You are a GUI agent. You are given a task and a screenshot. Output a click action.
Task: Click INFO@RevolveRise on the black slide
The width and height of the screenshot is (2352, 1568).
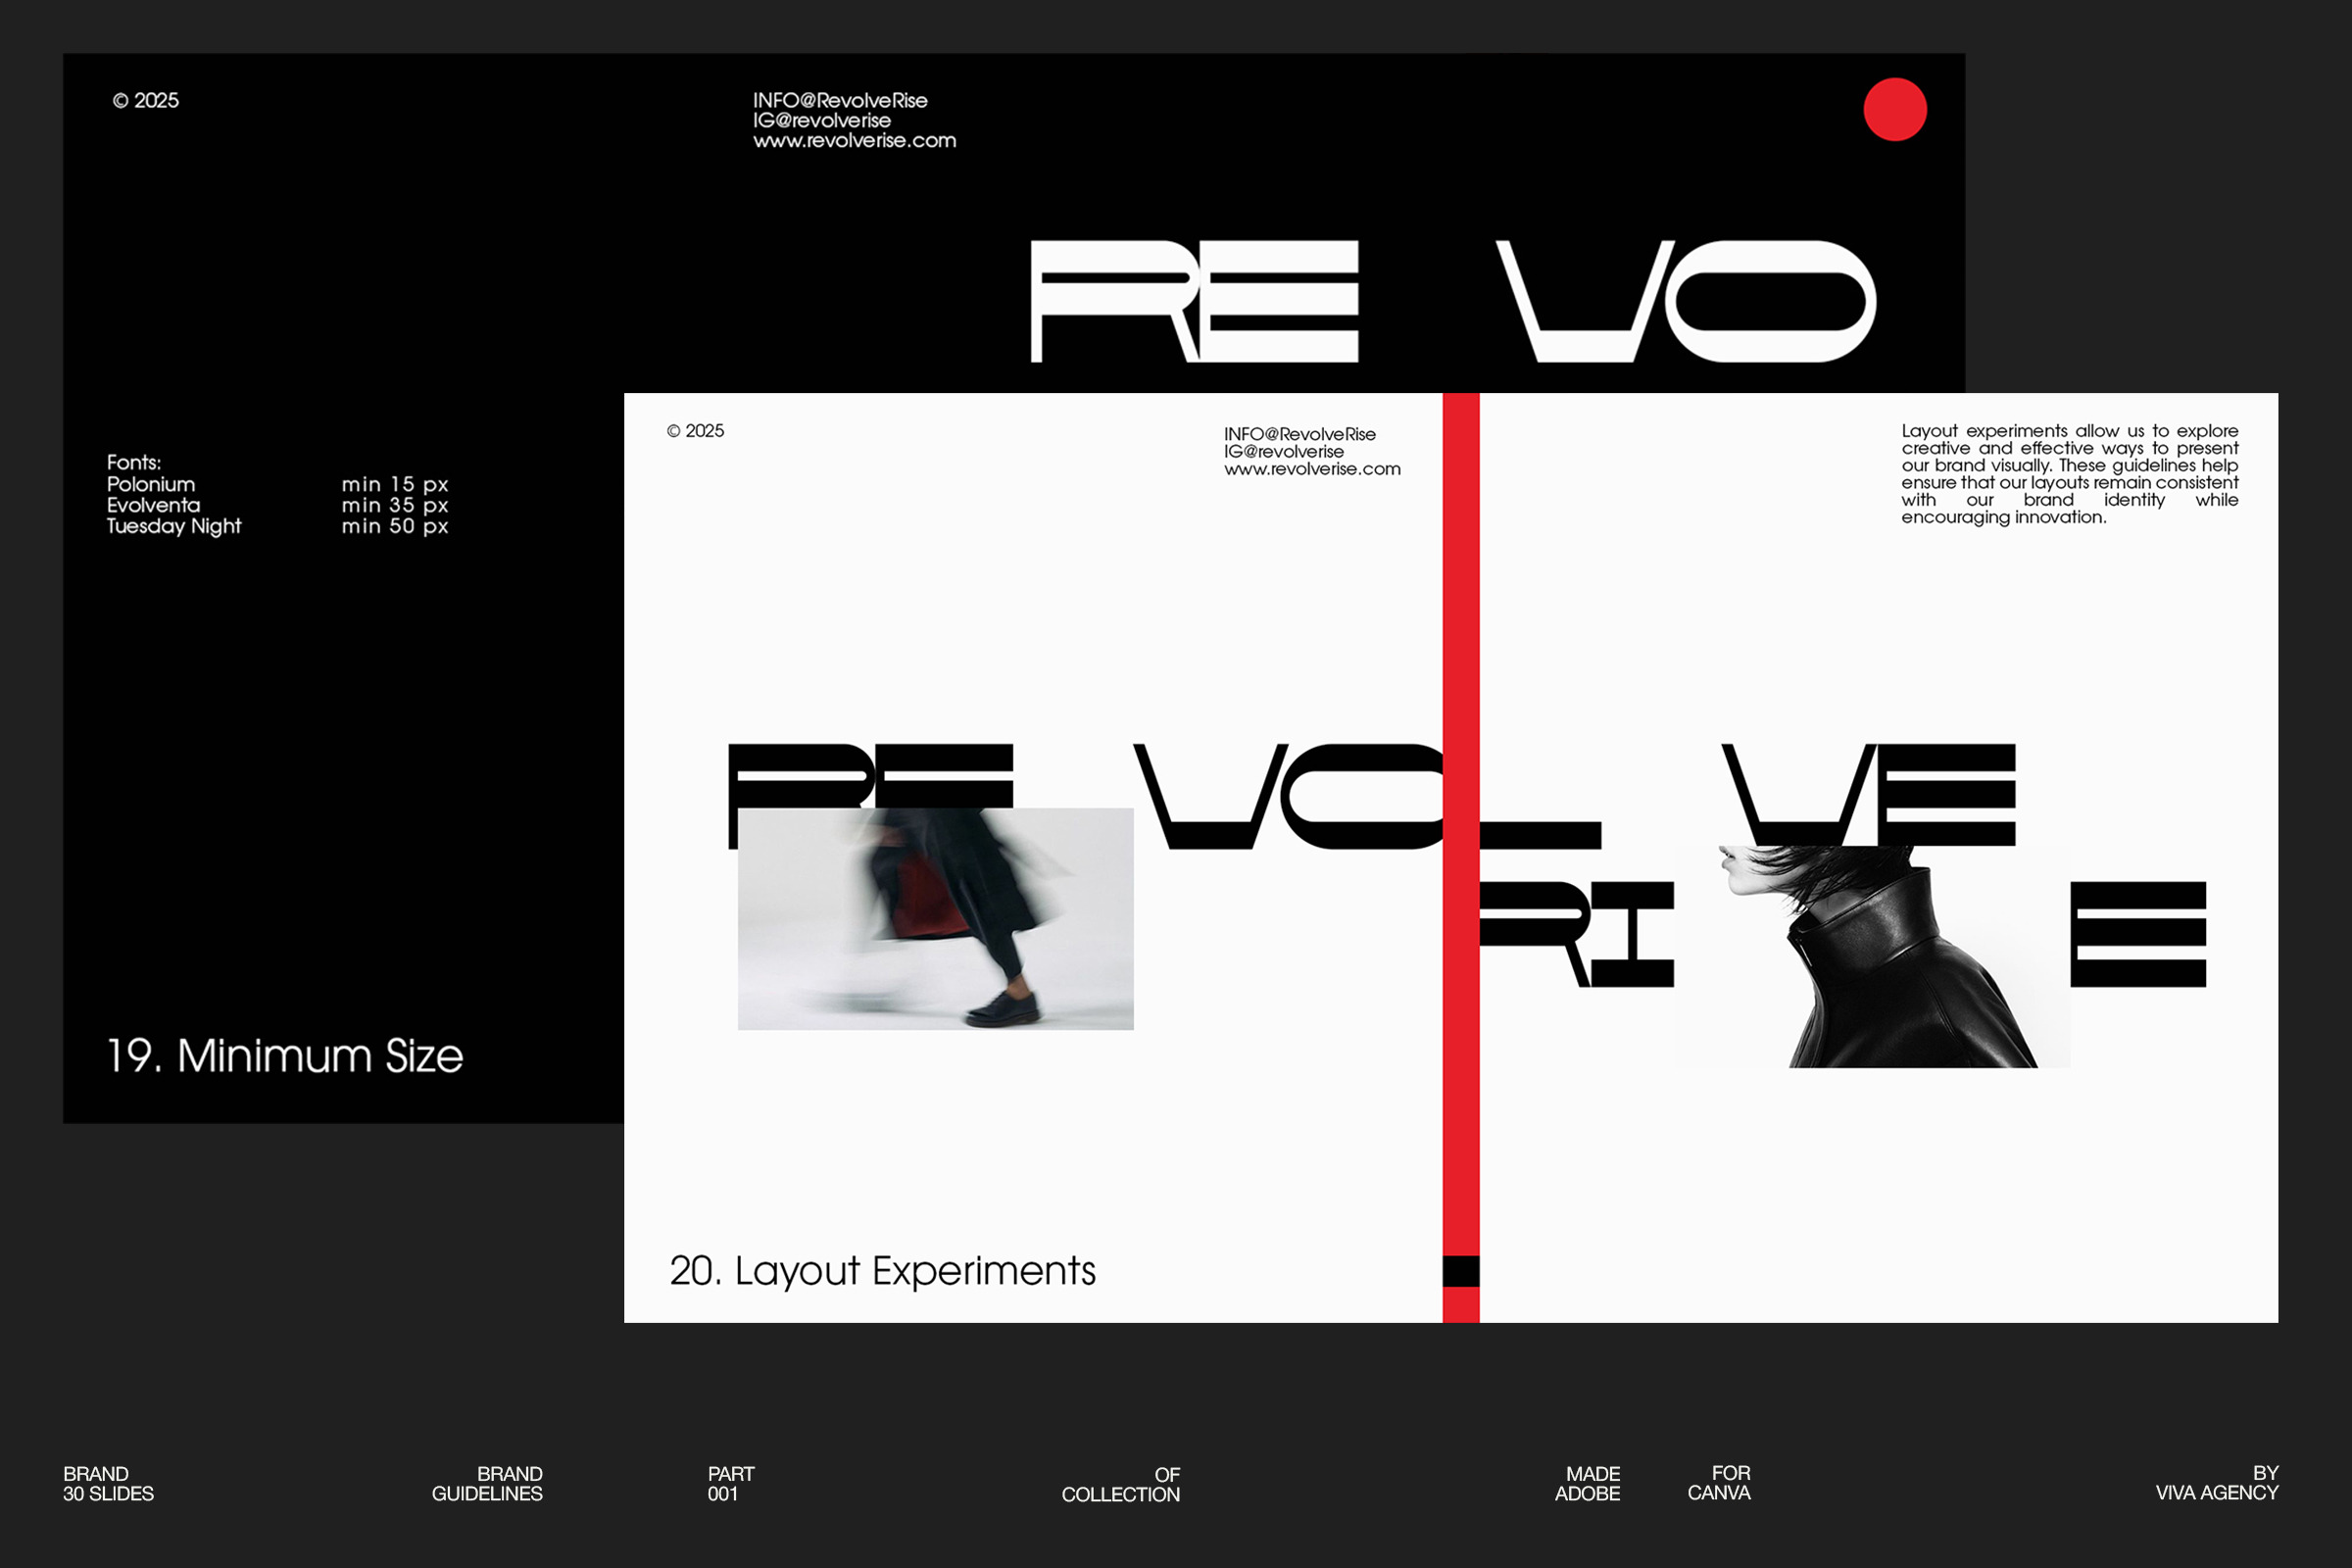pyautogui.click(x=840, y=100)
